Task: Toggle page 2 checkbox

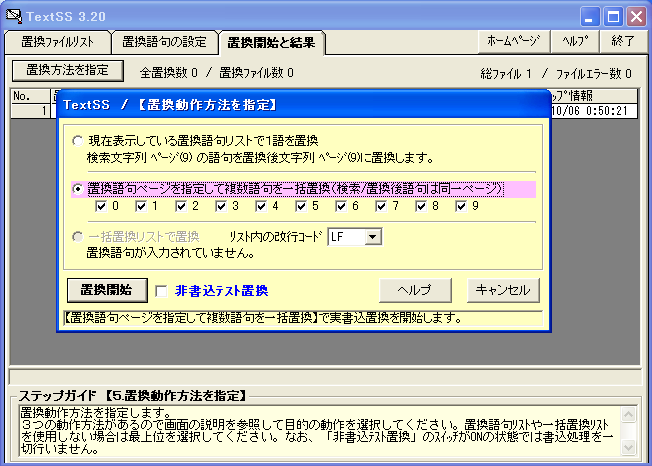Action: point(181,206)
